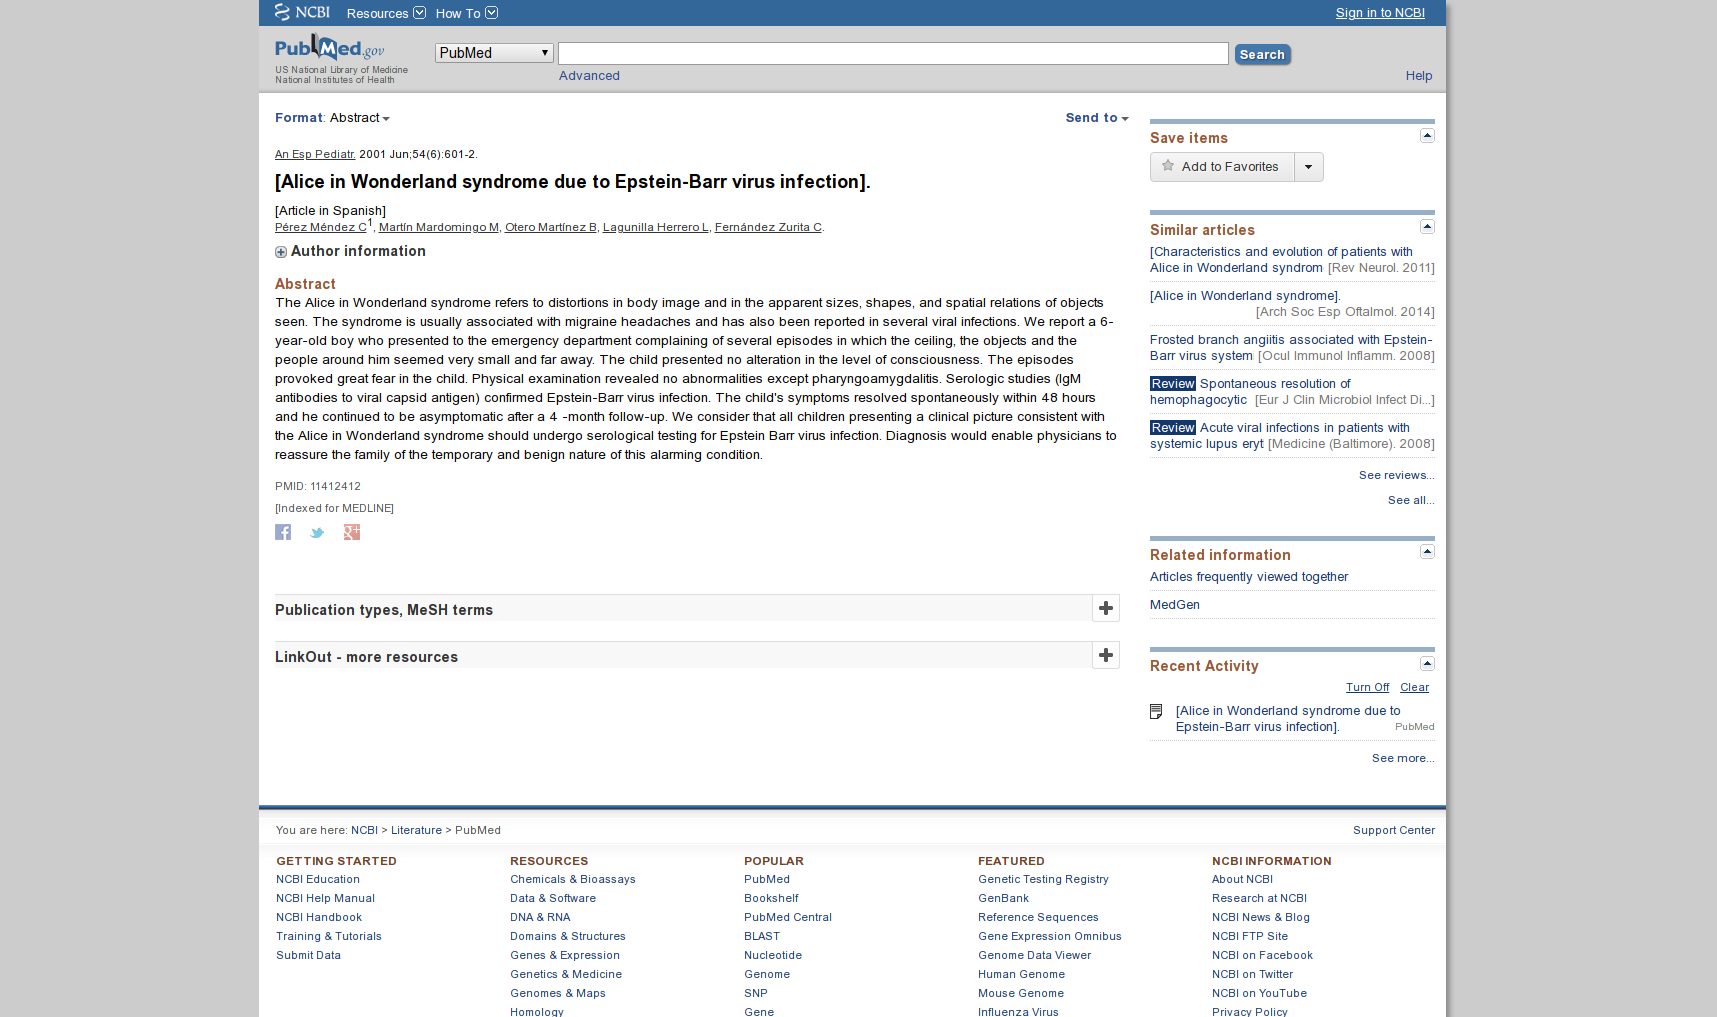Viewport: 1717px width, 1017px height.
Task: Expand LinkOut more resources plus icon
Action: (1105, 655)
